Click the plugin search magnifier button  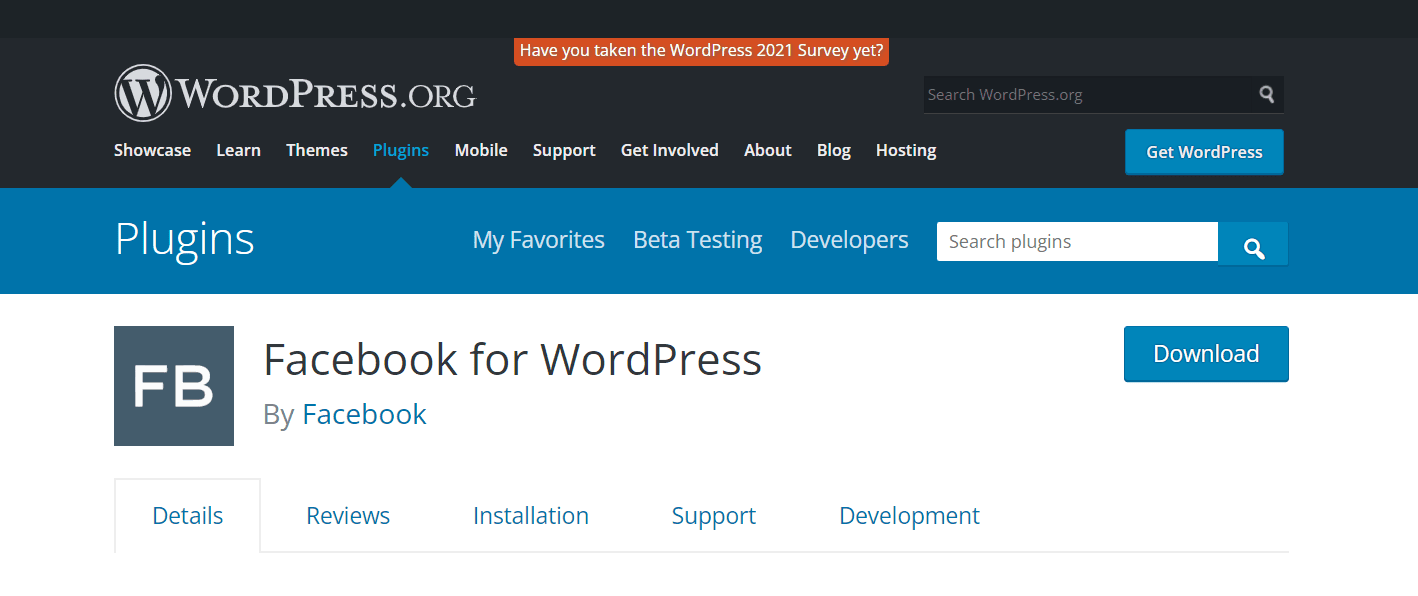tap(1253, 243)
